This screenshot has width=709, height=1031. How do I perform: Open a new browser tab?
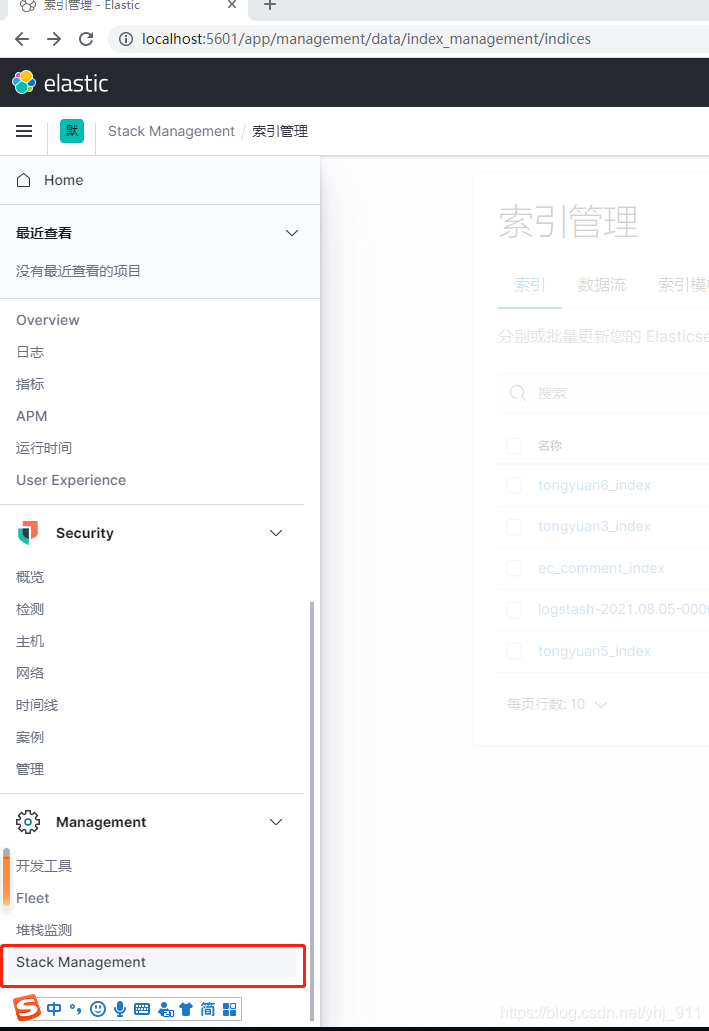pos(270,5)
